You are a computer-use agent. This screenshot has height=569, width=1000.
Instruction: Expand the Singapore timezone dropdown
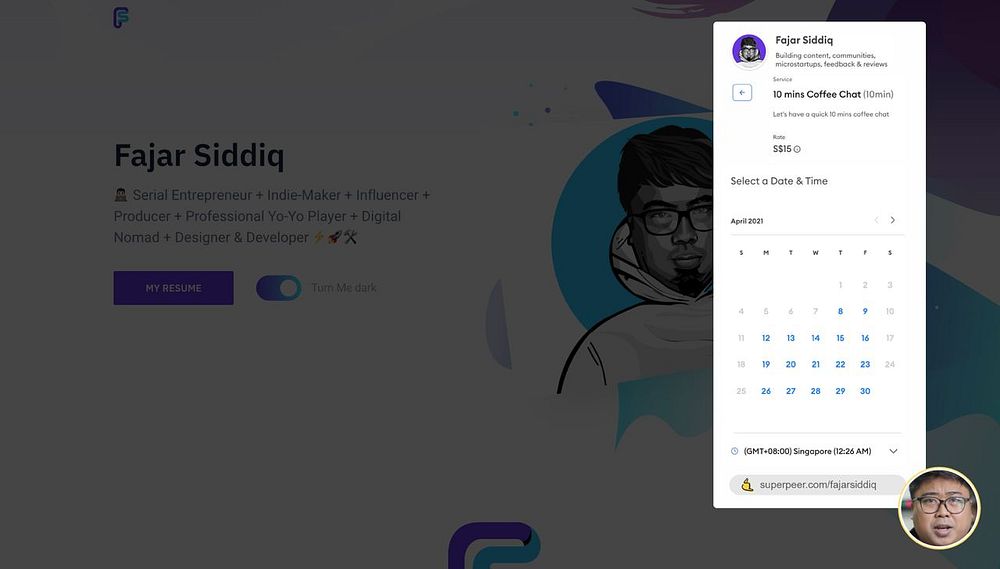click(x=814, y=451)
